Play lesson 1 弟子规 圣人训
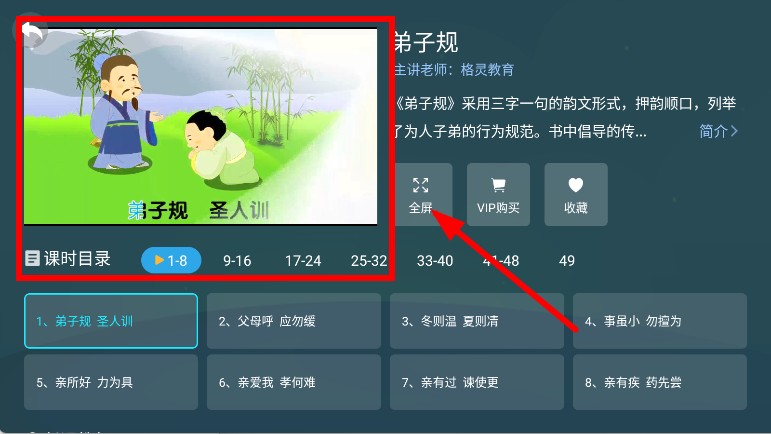This screenshot has width=771, height=434. pyautogui.click(x=111, y=321)
